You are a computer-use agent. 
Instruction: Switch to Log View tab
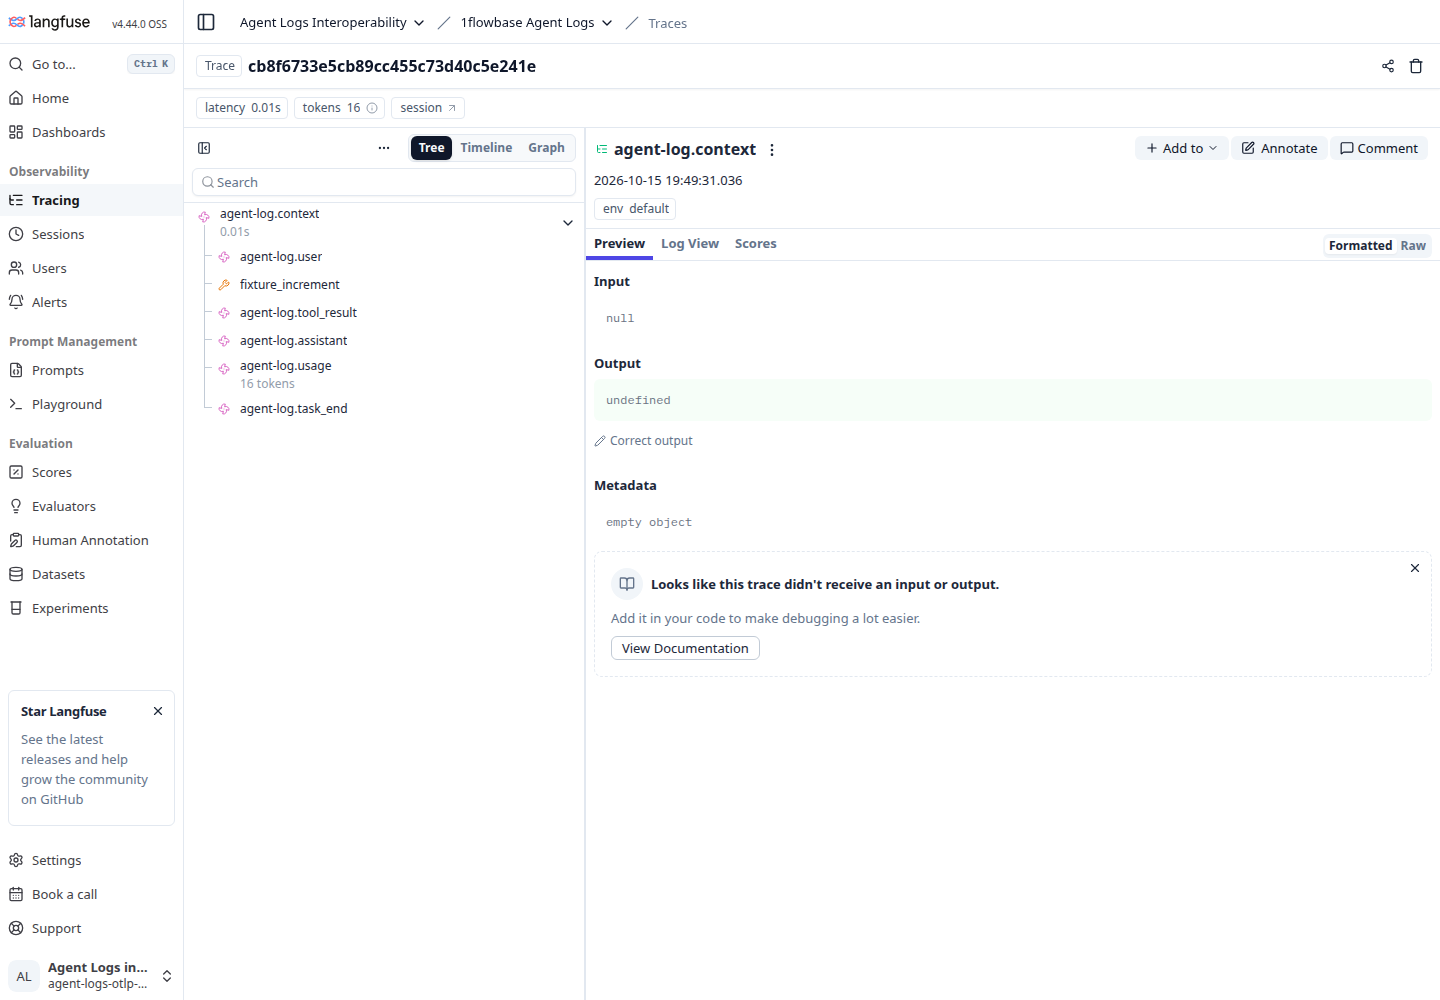(x=690, y=244)
